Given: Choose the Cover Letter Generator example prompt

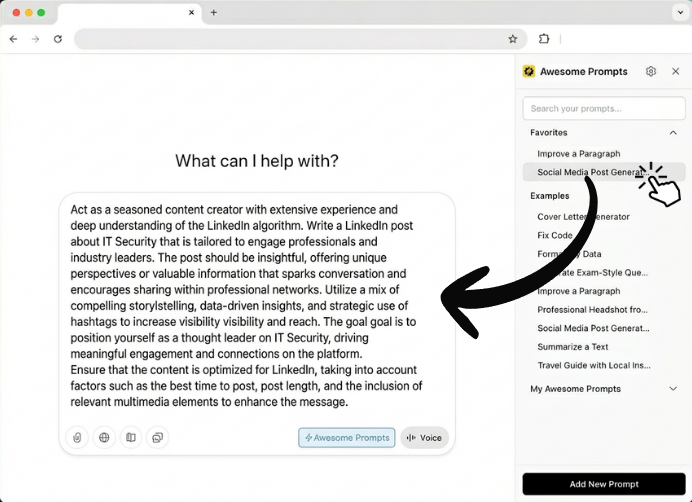Looking at the screenshot, I should pos(583,217).
